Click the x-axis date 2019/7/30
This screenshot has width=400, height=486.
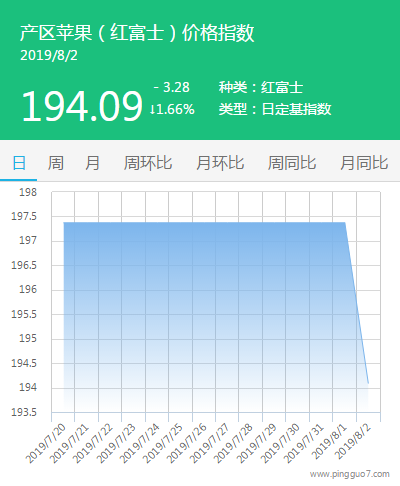click(x=281, y=443)
